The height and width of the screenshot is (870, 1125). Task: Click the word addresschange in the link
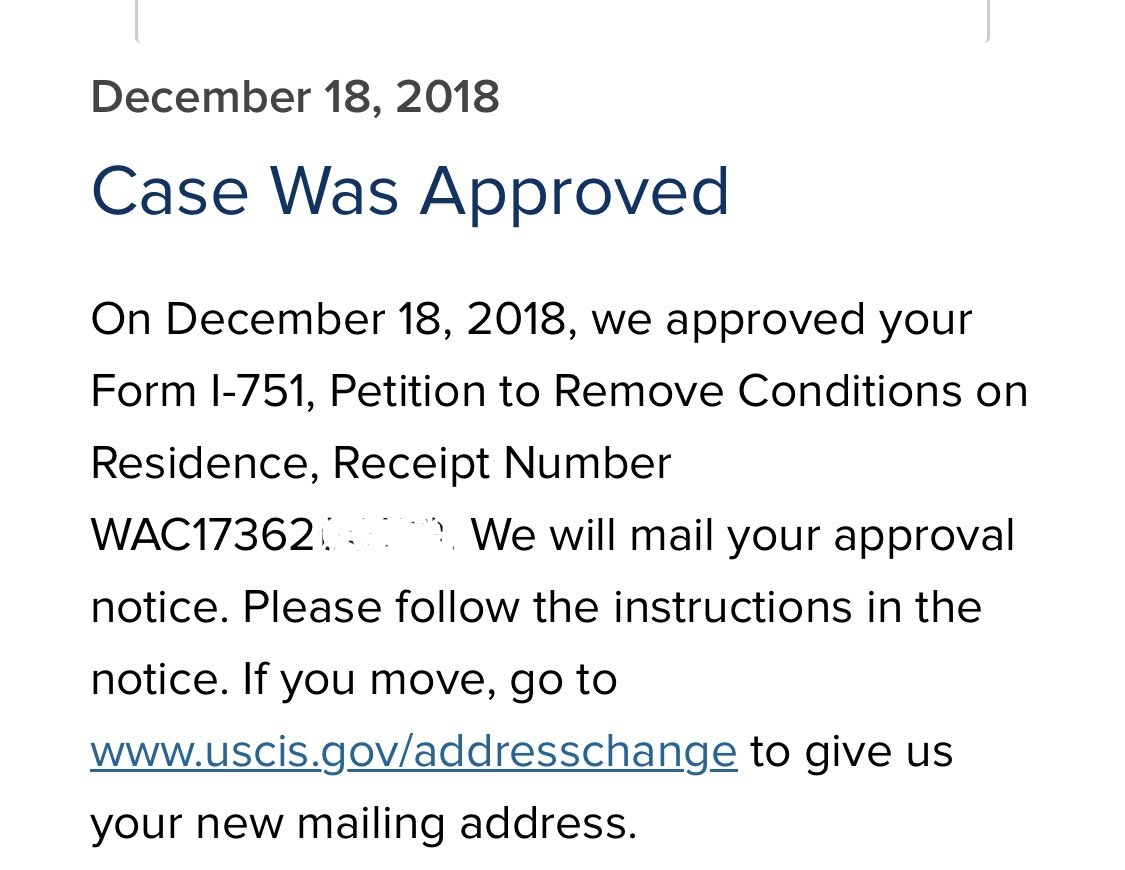(x=575, y=752)
